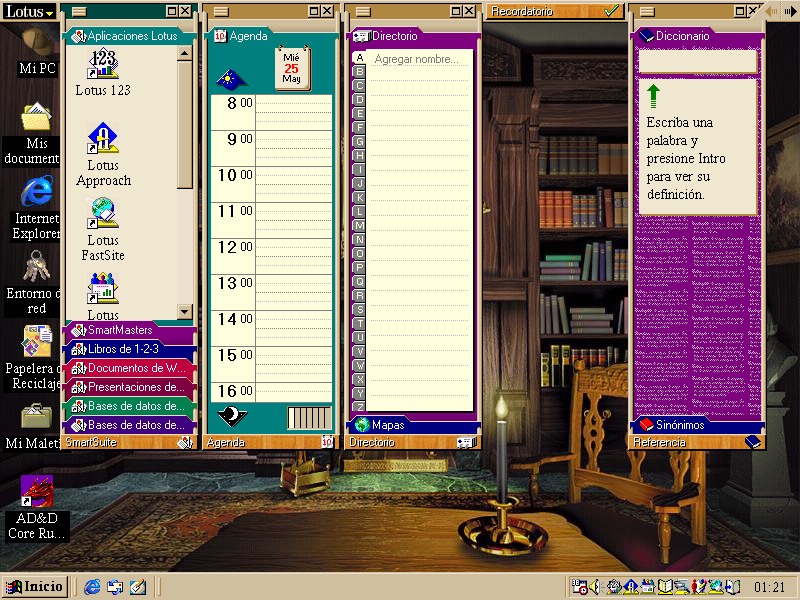Click the Aplicaciones Lotus scrollbar up arrow

pos(185,53)
